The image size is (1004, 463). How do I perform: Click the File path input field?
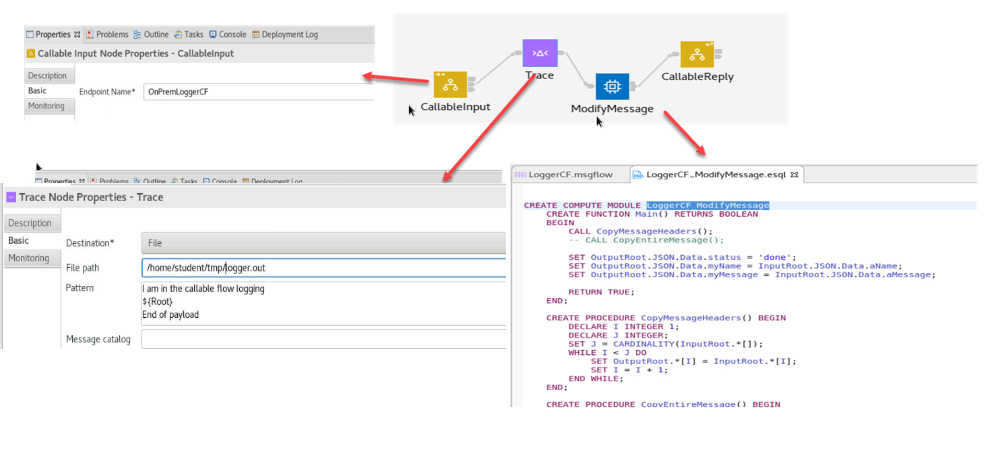(325, 267)
